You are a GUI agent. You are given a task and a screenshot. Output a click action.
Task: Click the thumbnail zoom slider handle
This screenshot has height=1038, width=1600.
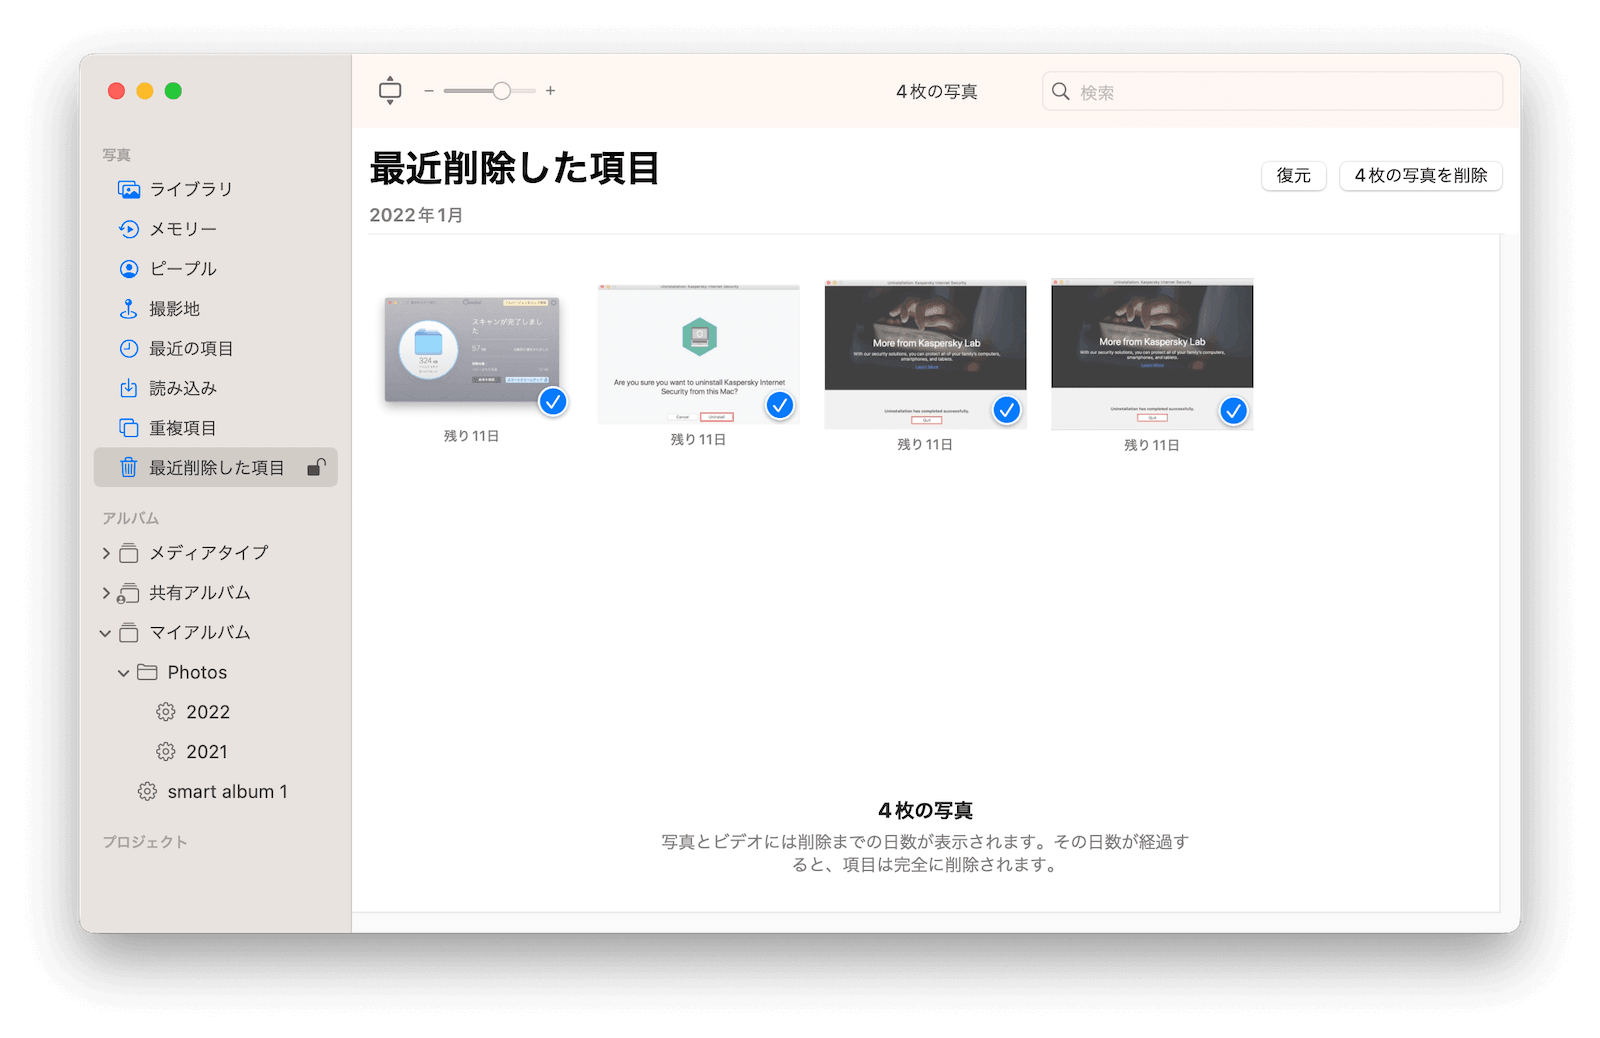click(502, 91)
